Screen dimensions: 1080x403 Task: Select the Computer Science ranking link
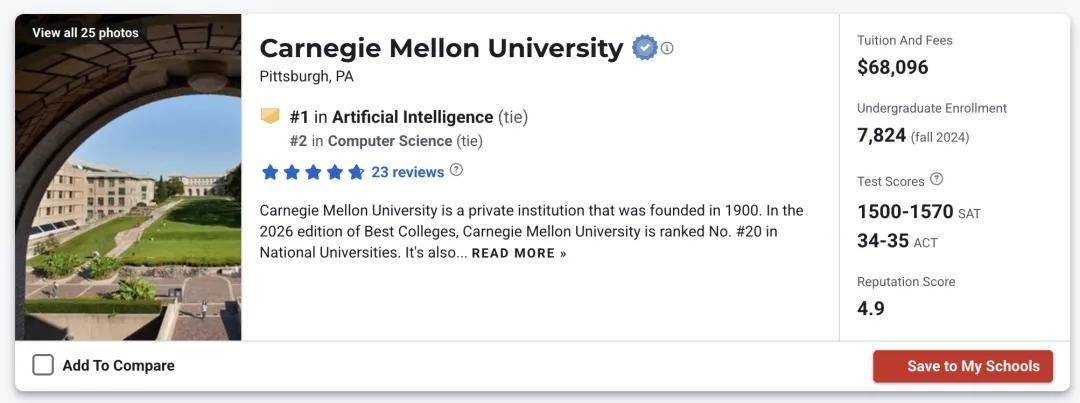coord(390,141)
